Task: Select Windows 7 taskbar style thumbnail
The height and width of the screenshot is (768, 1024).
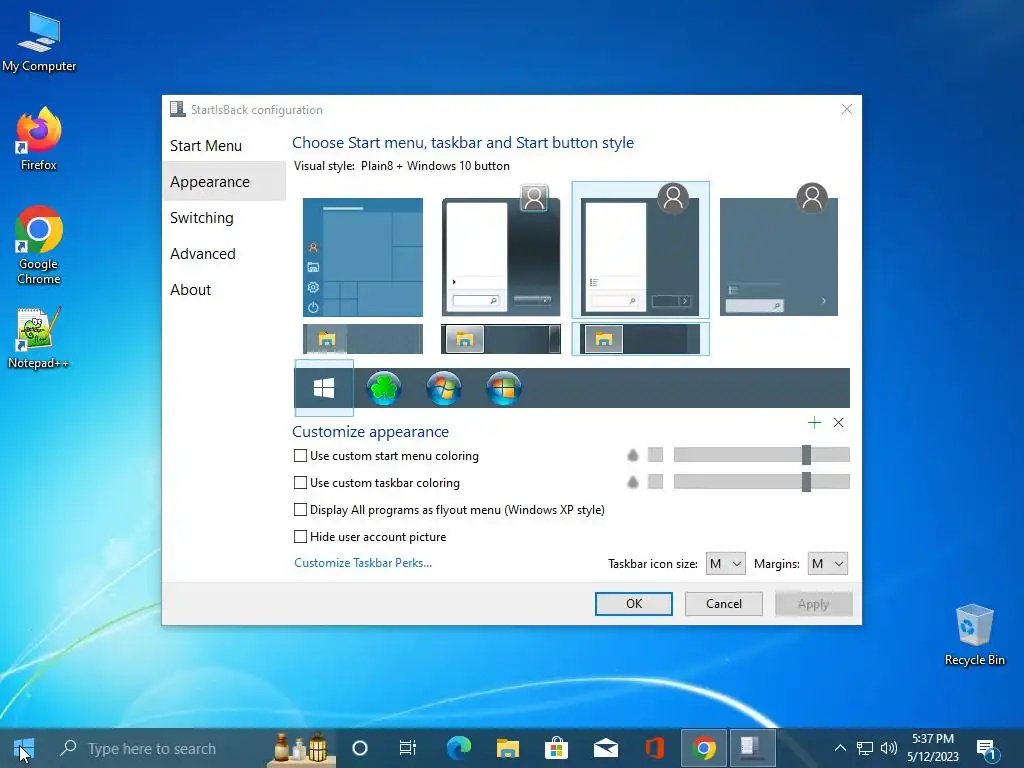Action: coord(501,339)
